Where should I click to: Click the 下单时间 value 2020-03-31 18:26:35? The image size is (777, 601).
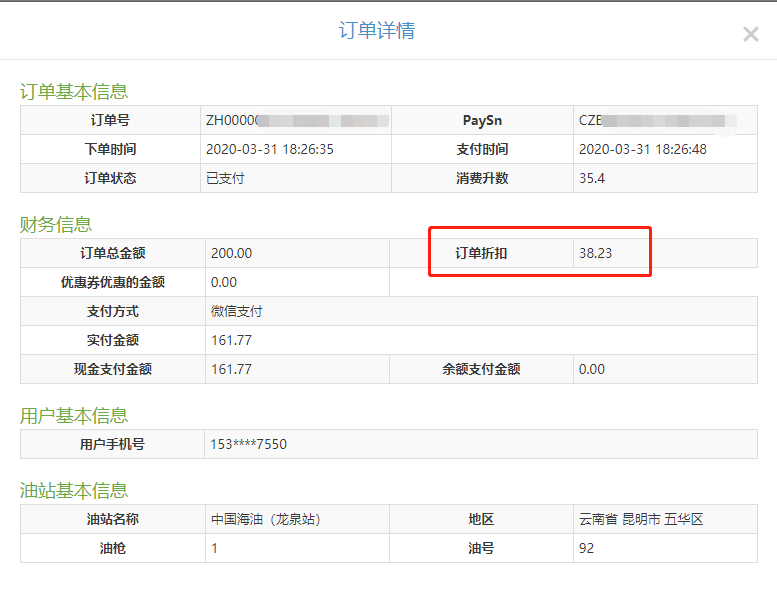(x=269, y=150)
